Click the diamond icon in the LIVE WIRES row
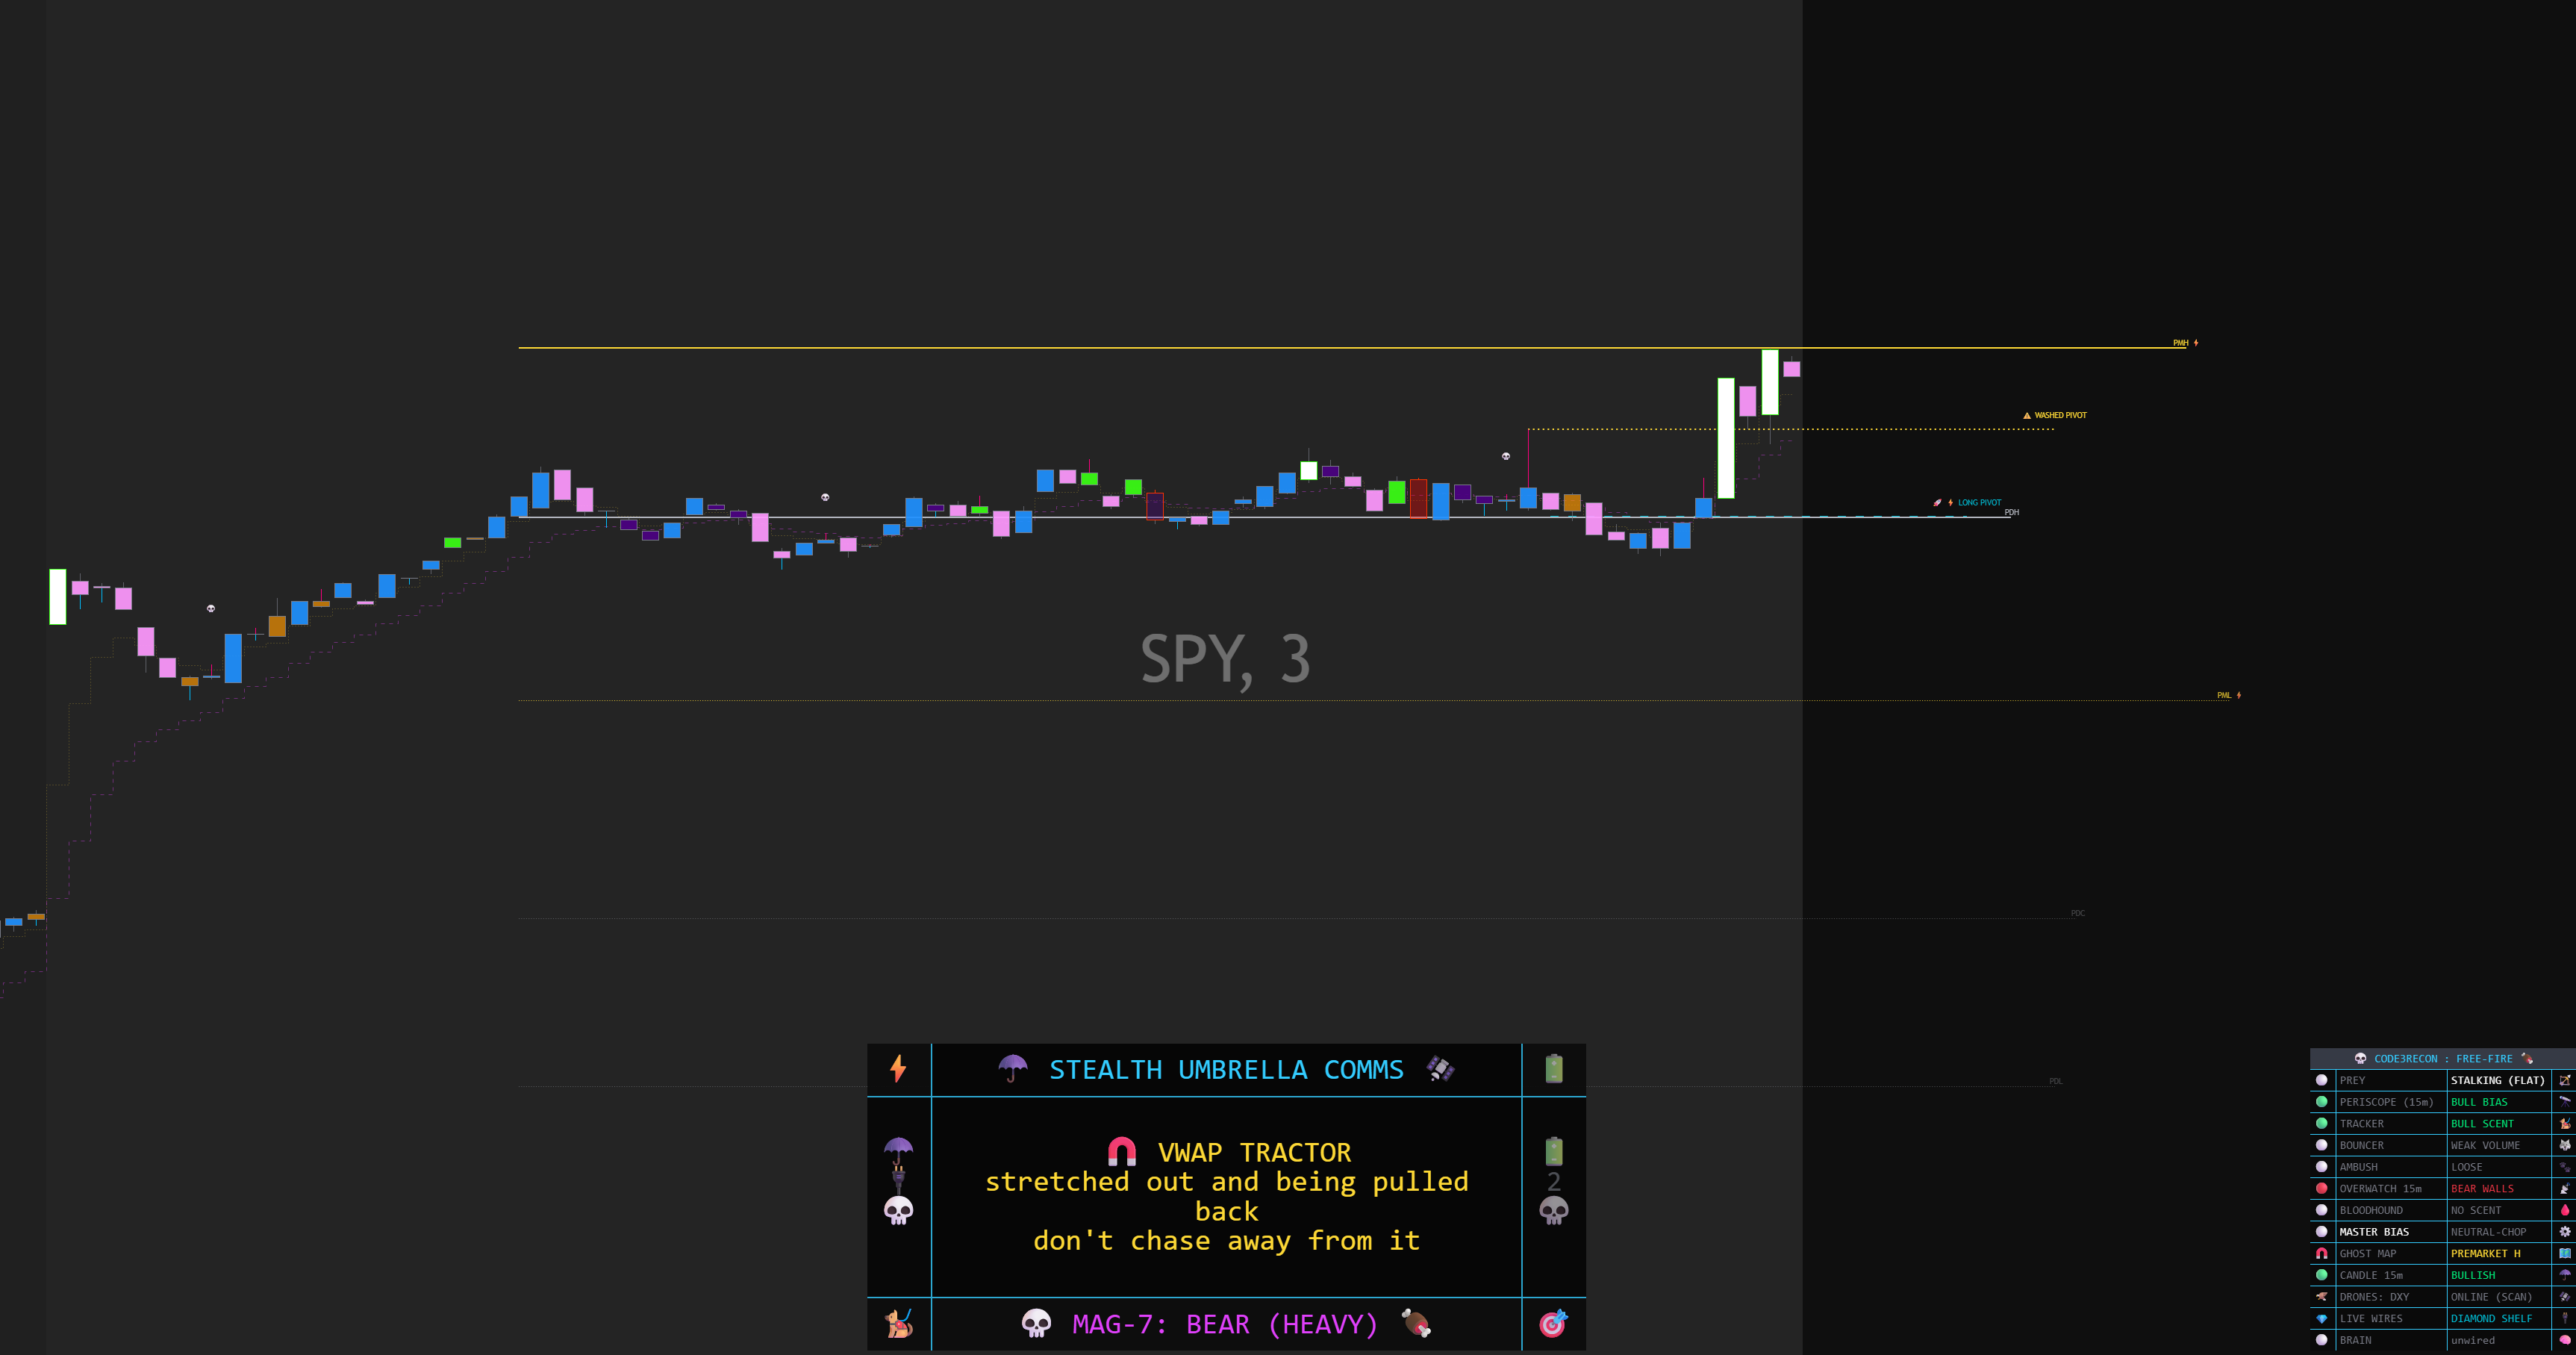This screenshot has height=1355, width=2576. tap(2322, 1318)
